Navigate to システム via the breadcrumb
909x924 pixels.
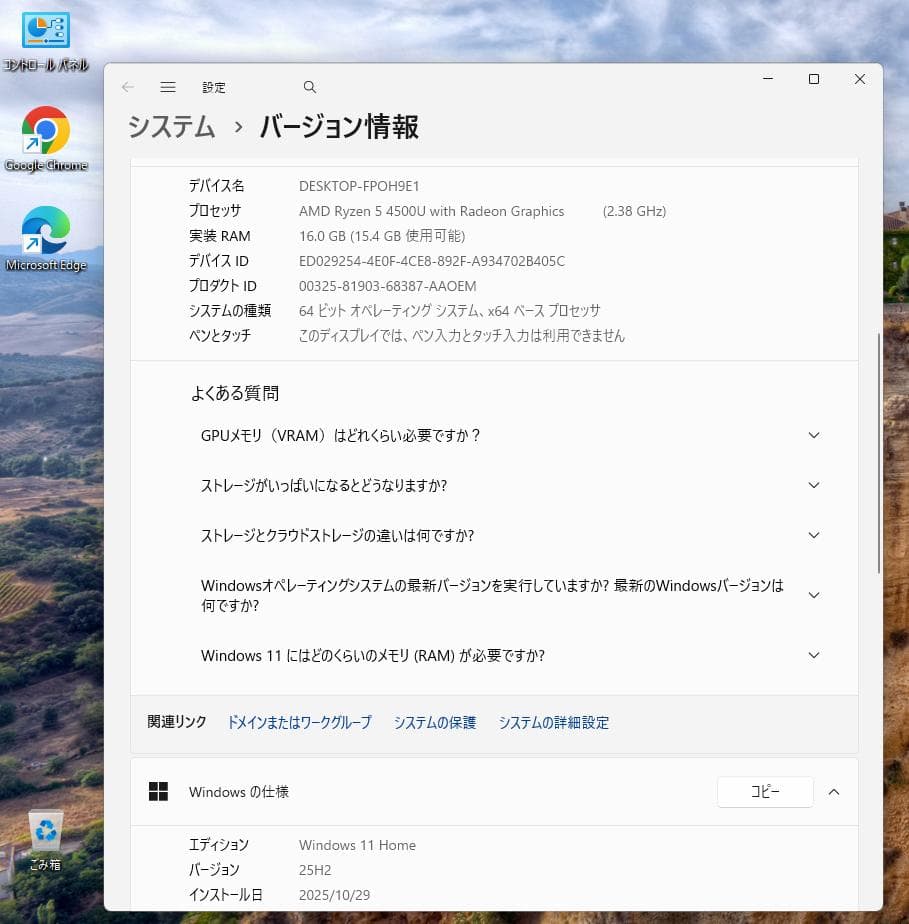coord(169,128)
